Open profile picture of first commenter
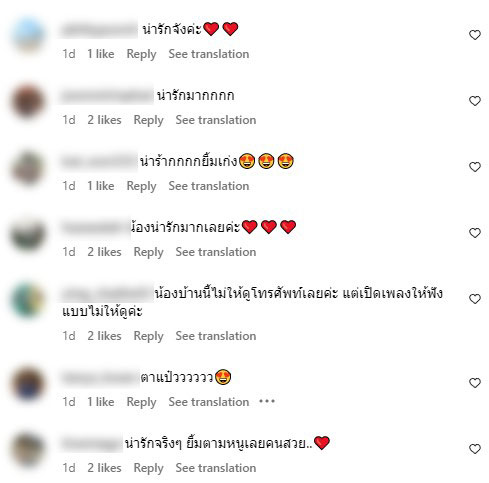The height and width of the screenshot is (483, 489). tap(28, 35)
